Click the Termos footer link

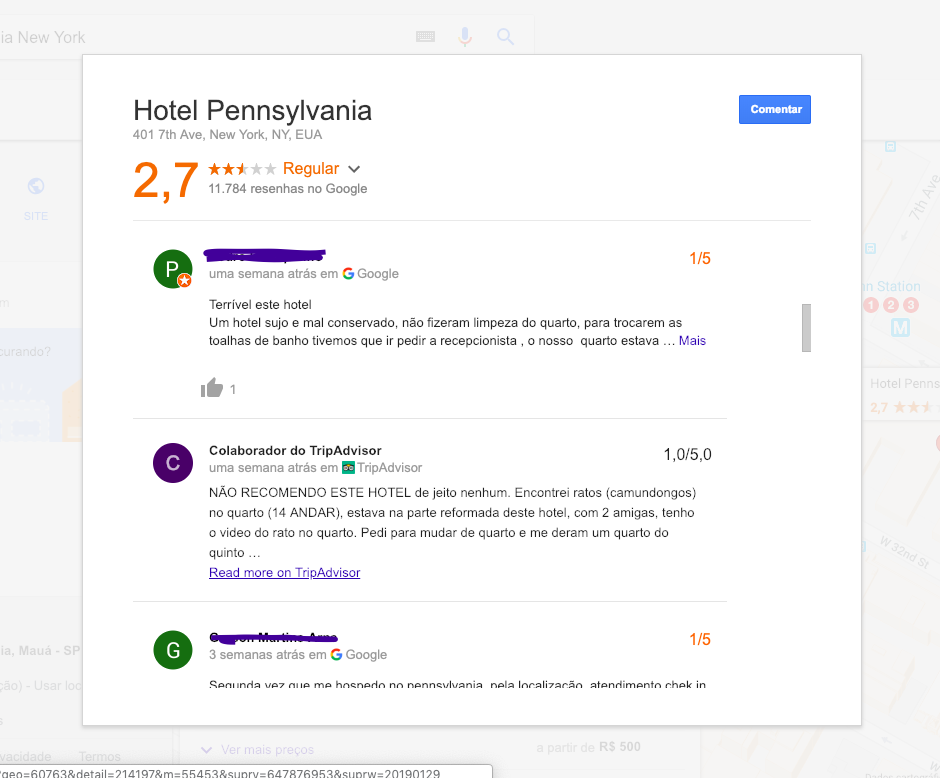100,756
